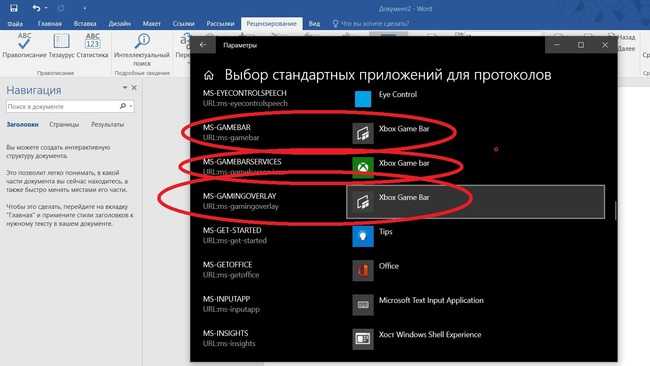650x366 pixels.
Task: Click the MS-GAMEBAR protocol name
Action: [227, 127]
